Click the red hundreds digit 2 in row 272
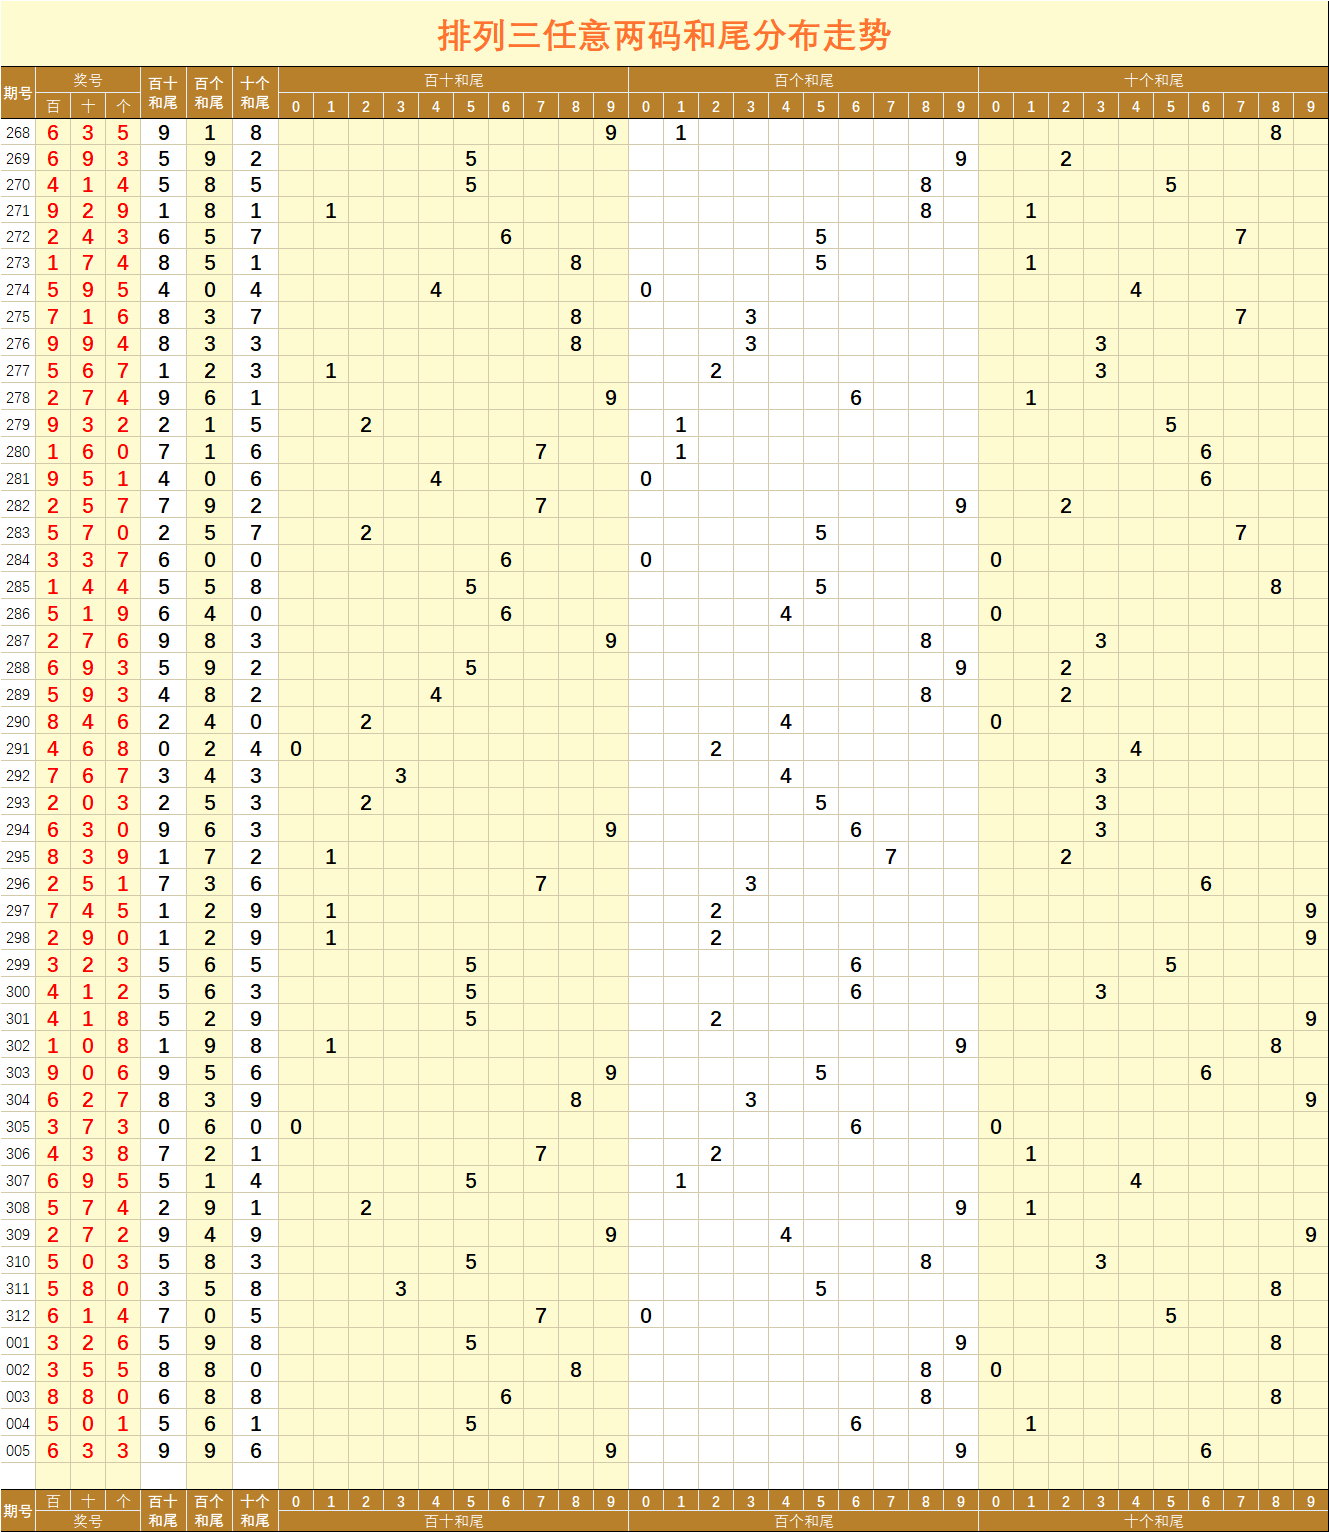Screen dimensions: 1329x1532 point(53,237)
